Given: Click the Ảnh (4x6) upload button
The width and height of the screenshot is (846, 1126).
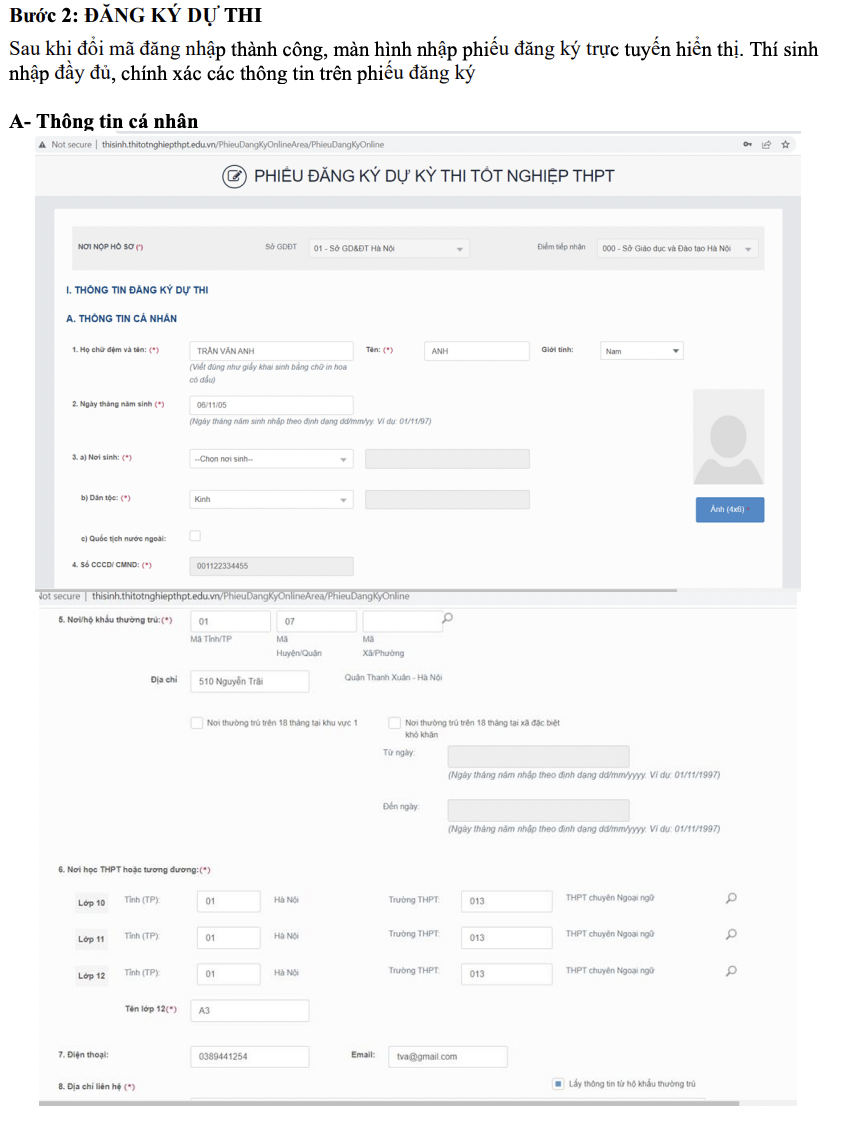Looking at the screenshot, I should pyautogui.click(x=730, y=510).
